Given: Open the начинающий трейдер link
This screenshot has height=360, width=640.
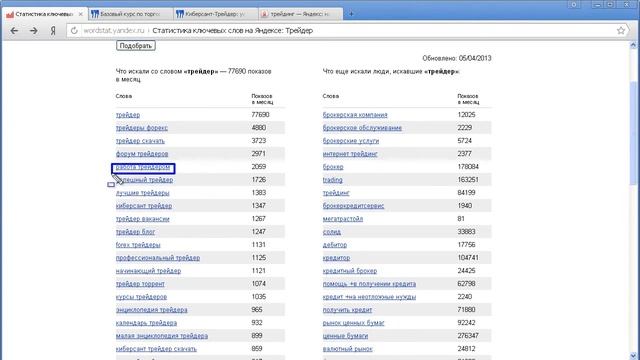Looking at the screenshot, I should pyautogui.click(x=148, y=271).
